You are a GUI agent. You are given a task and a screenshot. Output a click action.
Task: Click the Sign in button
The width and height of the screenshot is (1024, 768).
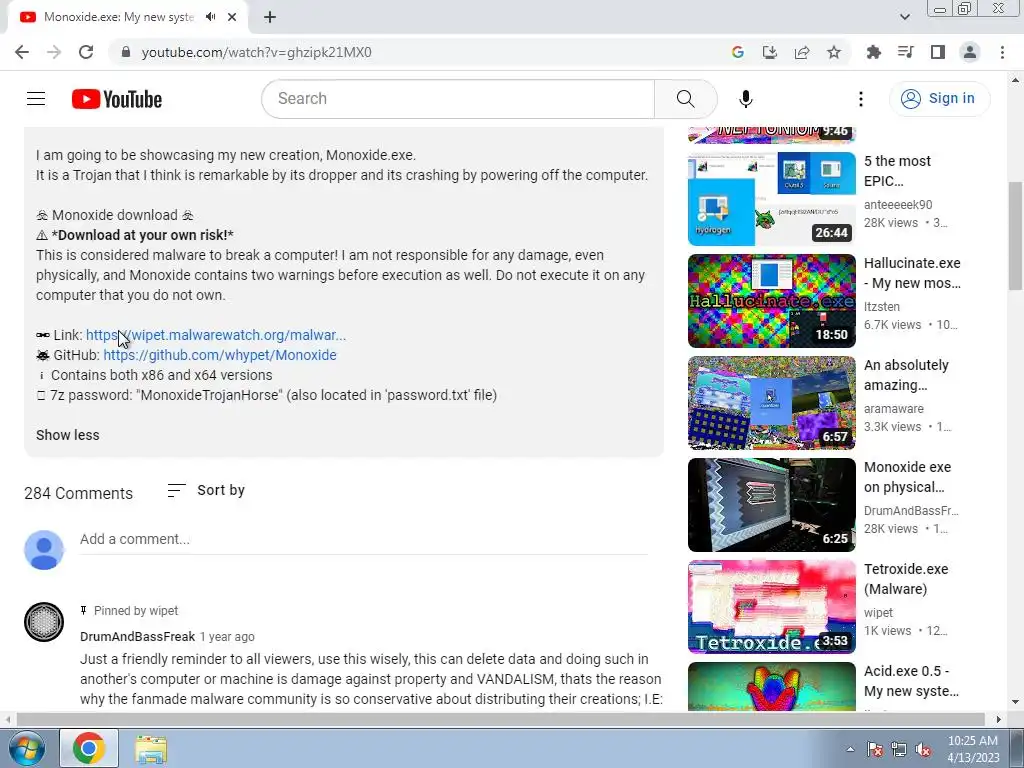pos(939,99)
